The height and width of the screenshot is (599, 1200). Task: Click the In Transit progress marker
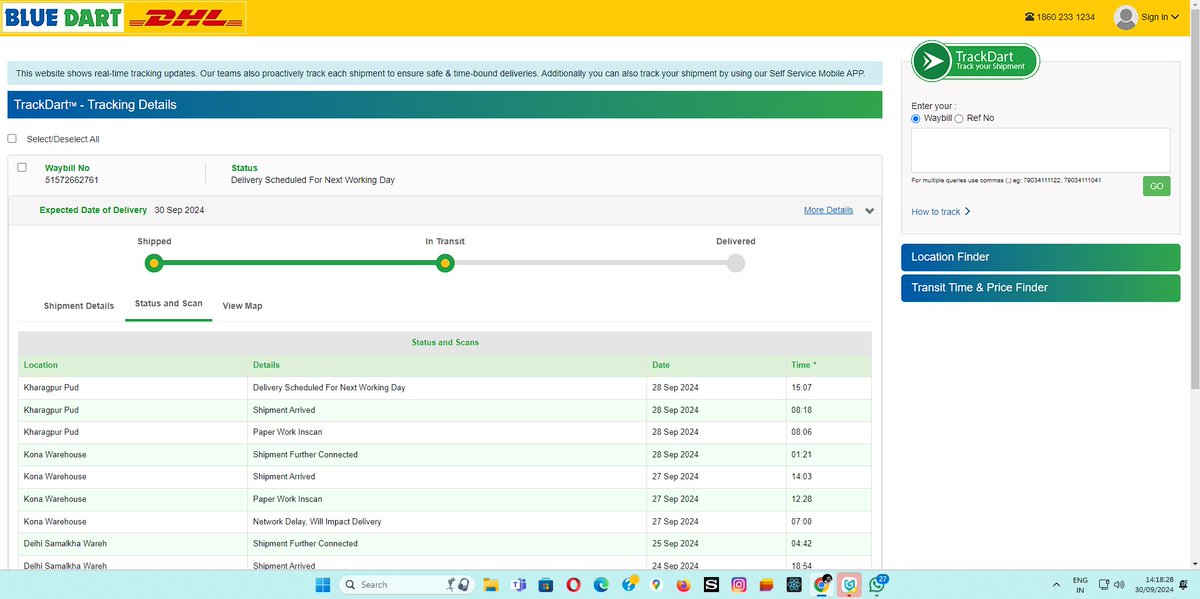(445, 263)
